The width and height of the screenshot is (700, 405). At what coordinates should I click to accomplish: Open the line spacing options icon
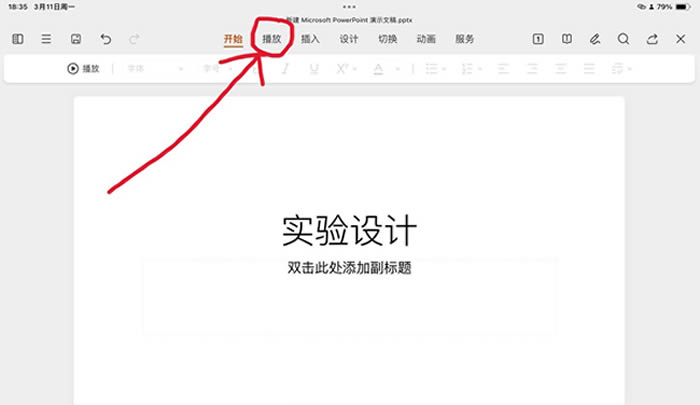pyautogui.click(x=618, y=69)
